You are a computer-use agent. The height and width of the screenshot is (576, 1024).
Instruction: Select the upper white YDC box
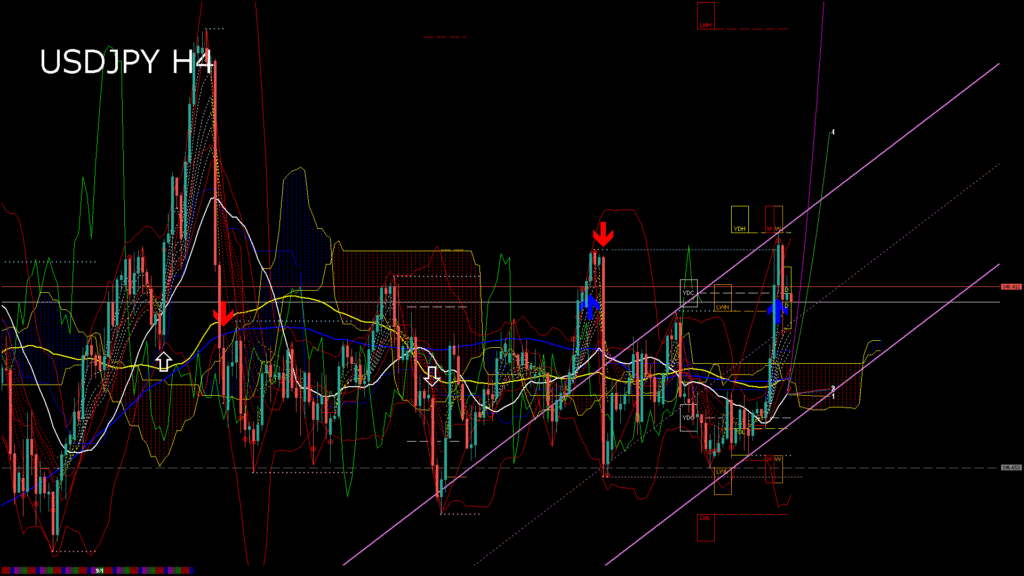click(688, 293)
